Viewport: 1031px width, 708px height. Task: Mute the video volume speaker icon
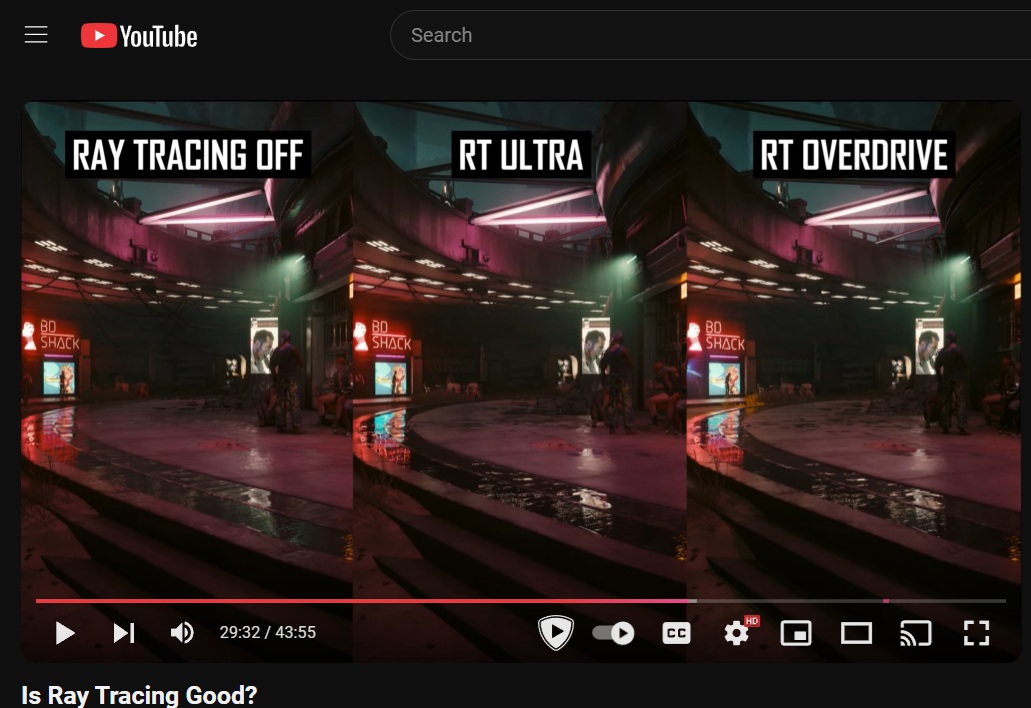click(x=182, y=632)
